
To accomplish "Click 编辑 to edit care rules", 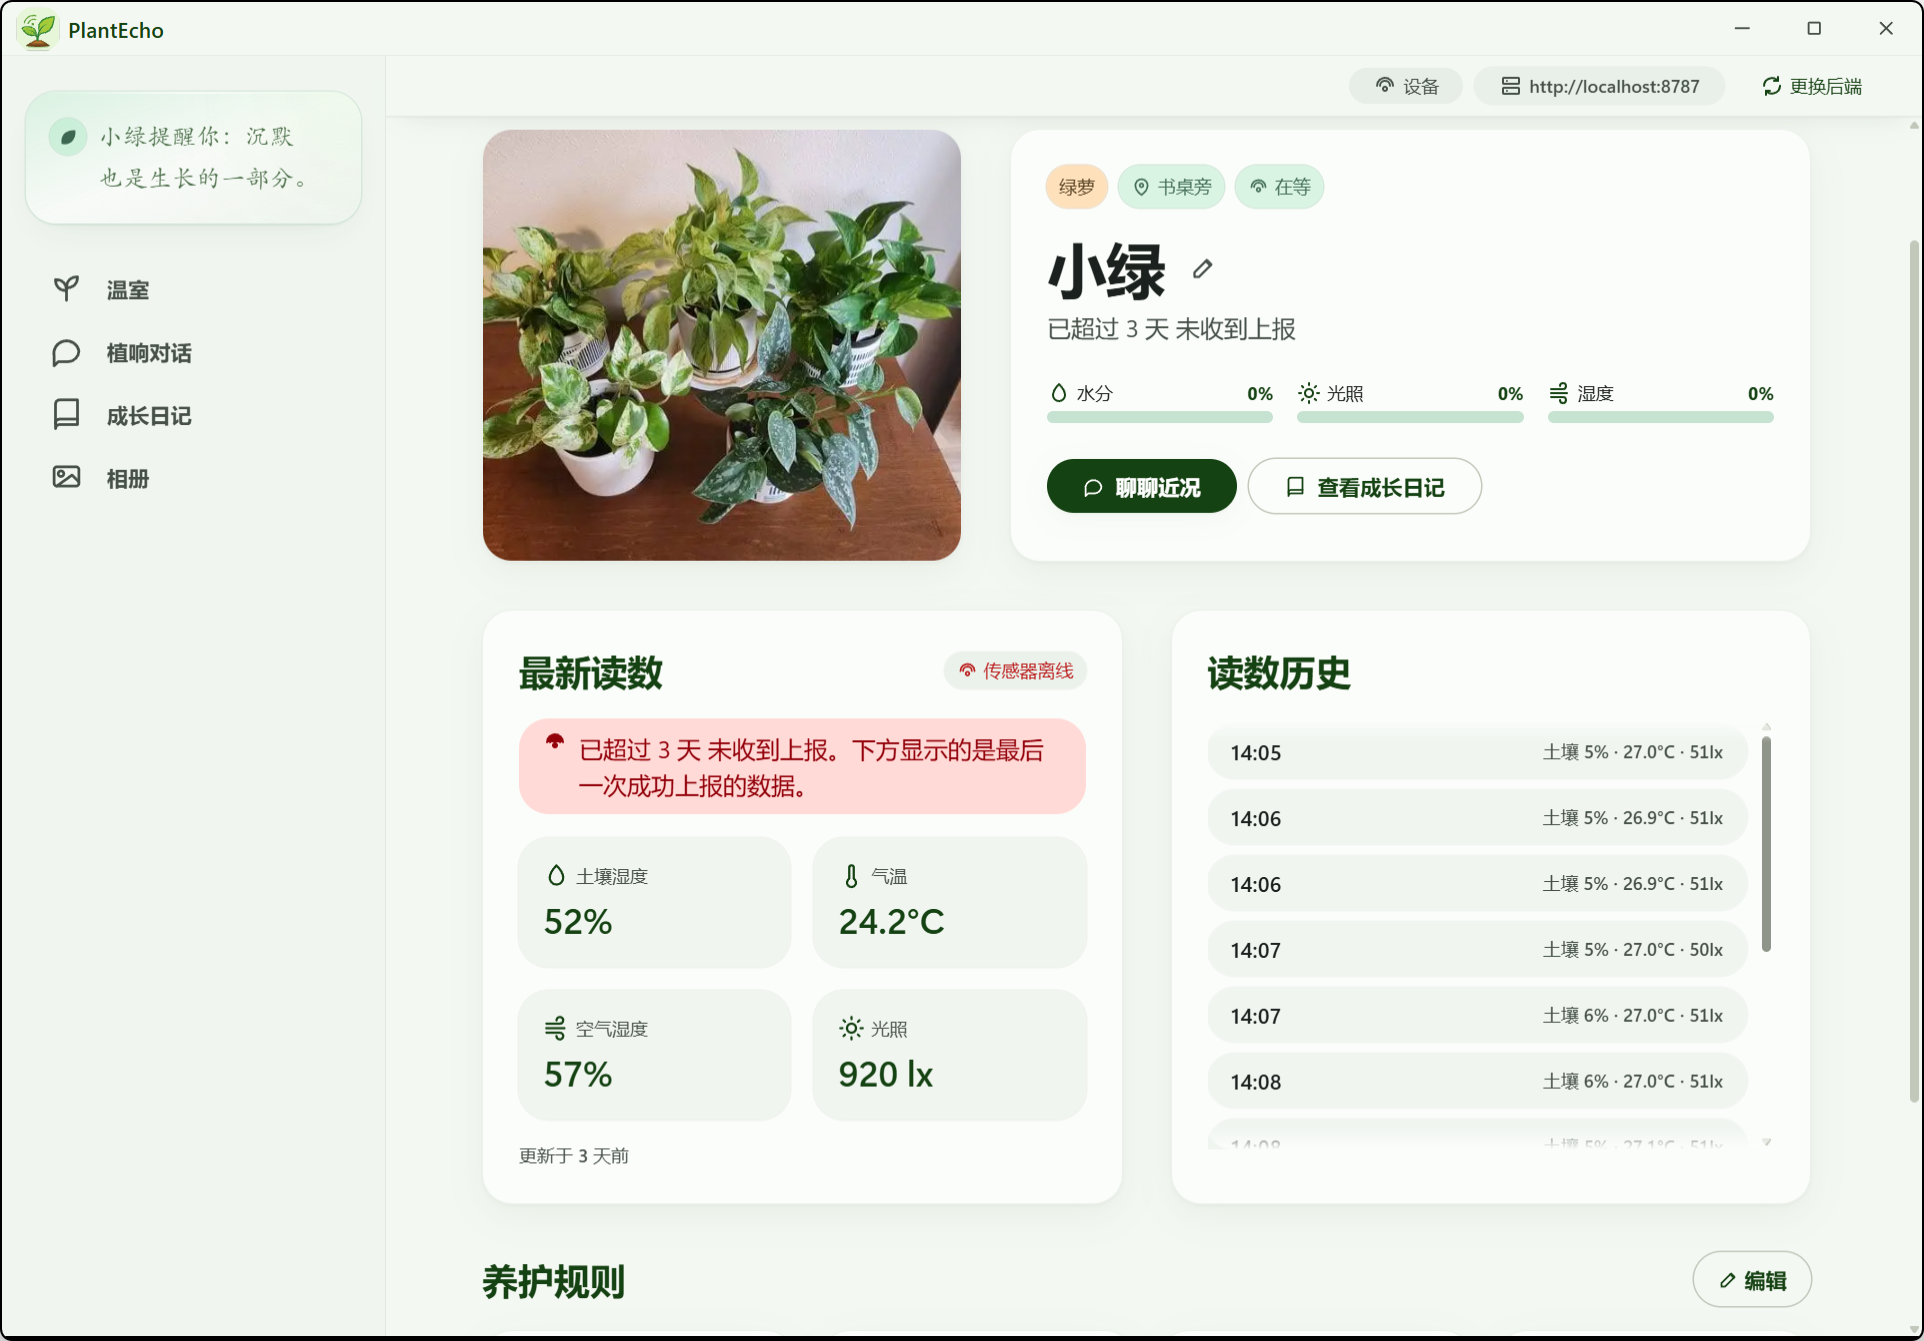I will (1752, 1280).
